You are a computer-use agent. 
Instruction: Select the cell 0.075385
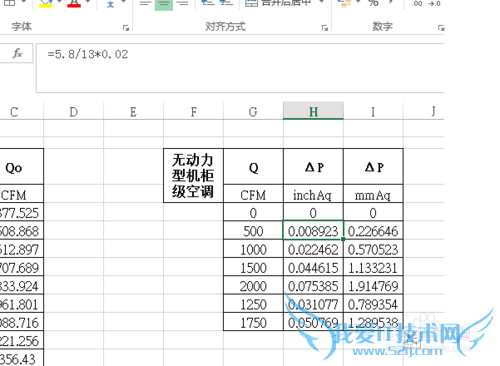click(313, 285)
